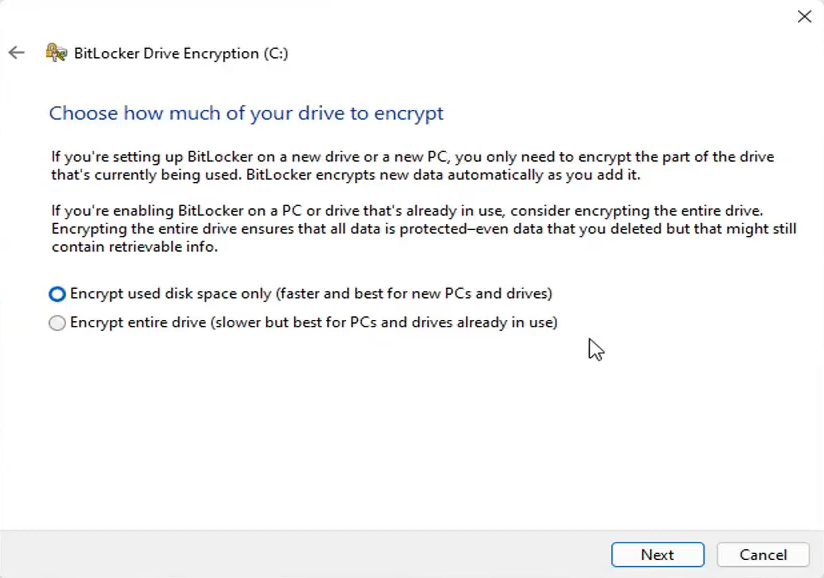Close the BitLocker wizard window
Viewport: 824px width, 578px height.
click(804, 16)
